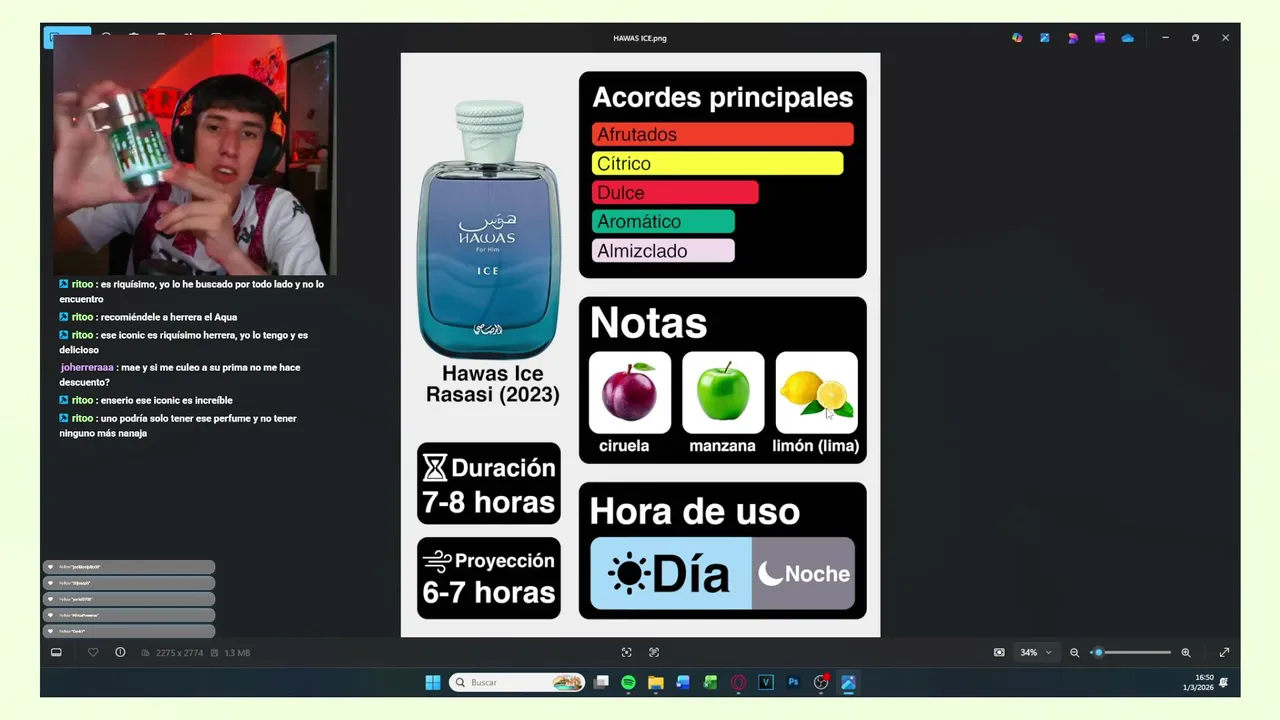Click the actual-size icon in bottom center
The image size is (1280, 720).
click(x=654, y=652)
